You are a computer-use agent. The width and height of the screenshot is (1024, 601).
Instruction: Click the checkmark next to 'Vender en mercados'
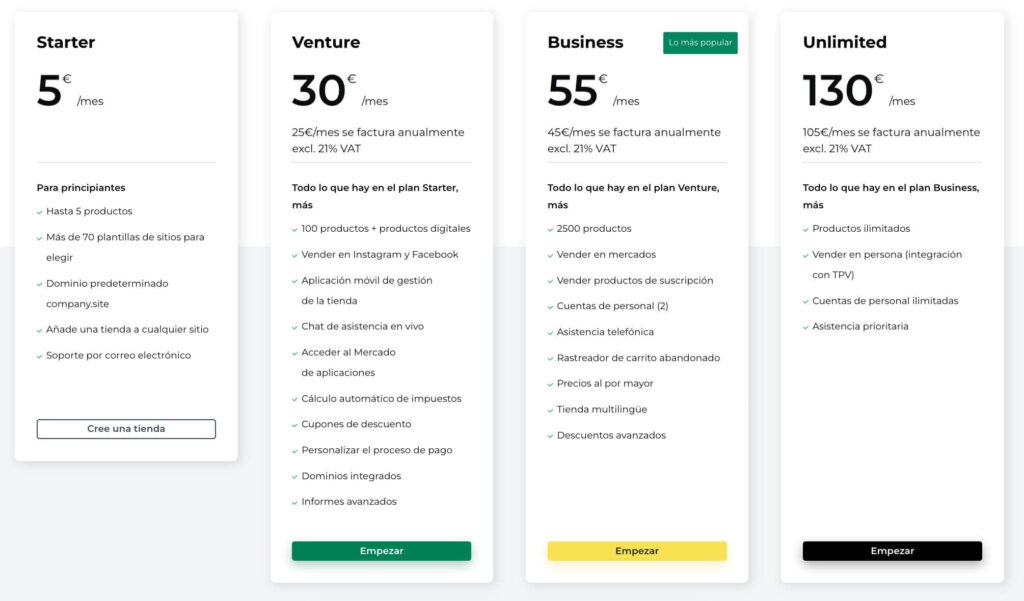[551, 255]
